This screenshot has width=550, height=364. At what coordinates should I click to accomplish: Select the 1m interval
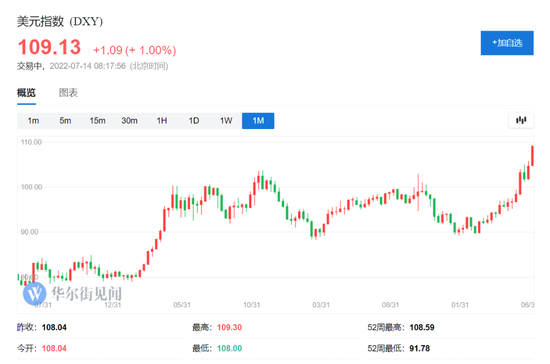tap(33, 121)
